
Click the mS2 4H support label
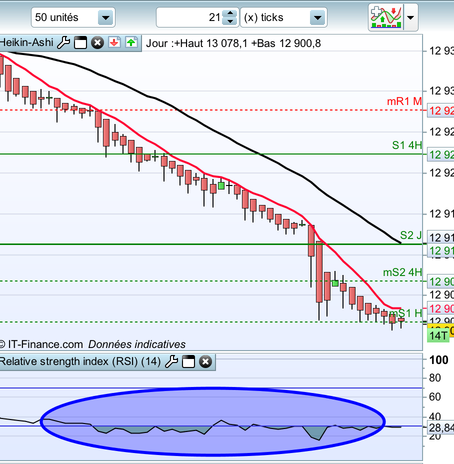click(x=402, y=272)
